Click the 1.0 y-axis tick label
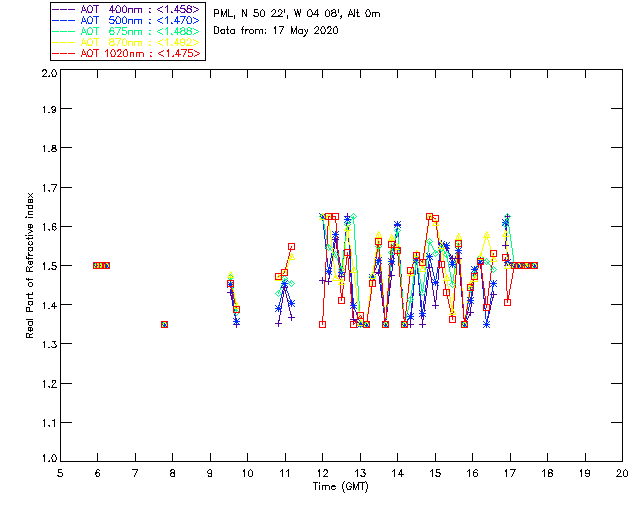Viewport: 640px width, 512px height. pyautogui.click(x=49, y=459)
